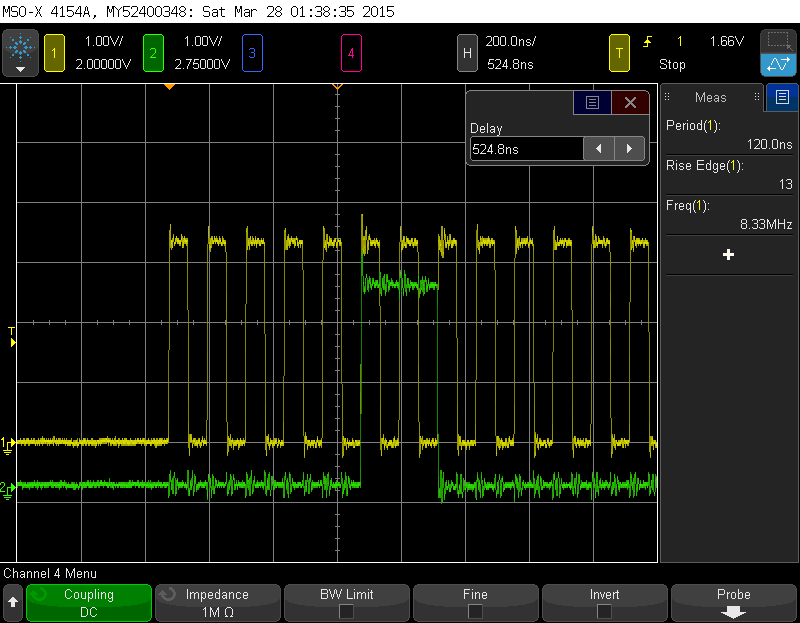800x623 pixels.
Task: Enable Channel 3 using its blue icon
Action: click(x=253, y=54)
